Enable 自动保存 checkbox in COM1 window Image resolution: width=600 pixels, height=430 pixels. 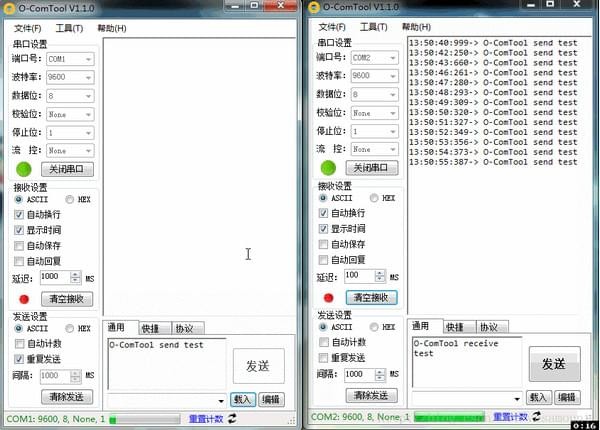point(20,245)
